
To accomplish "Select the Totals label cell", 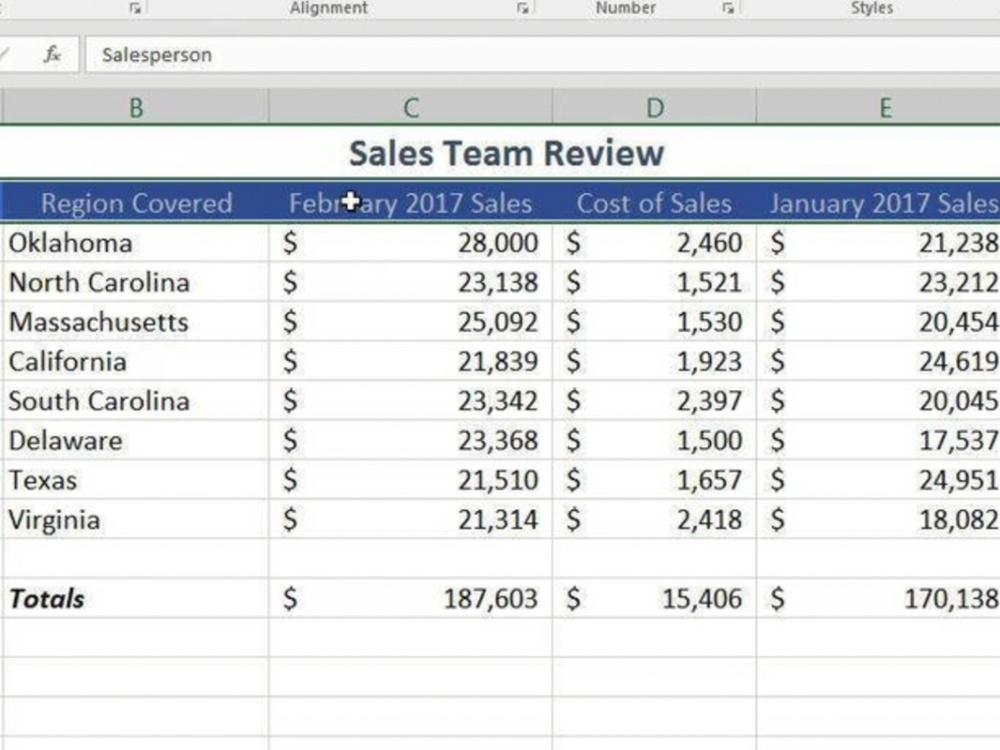I will [136, 598].
